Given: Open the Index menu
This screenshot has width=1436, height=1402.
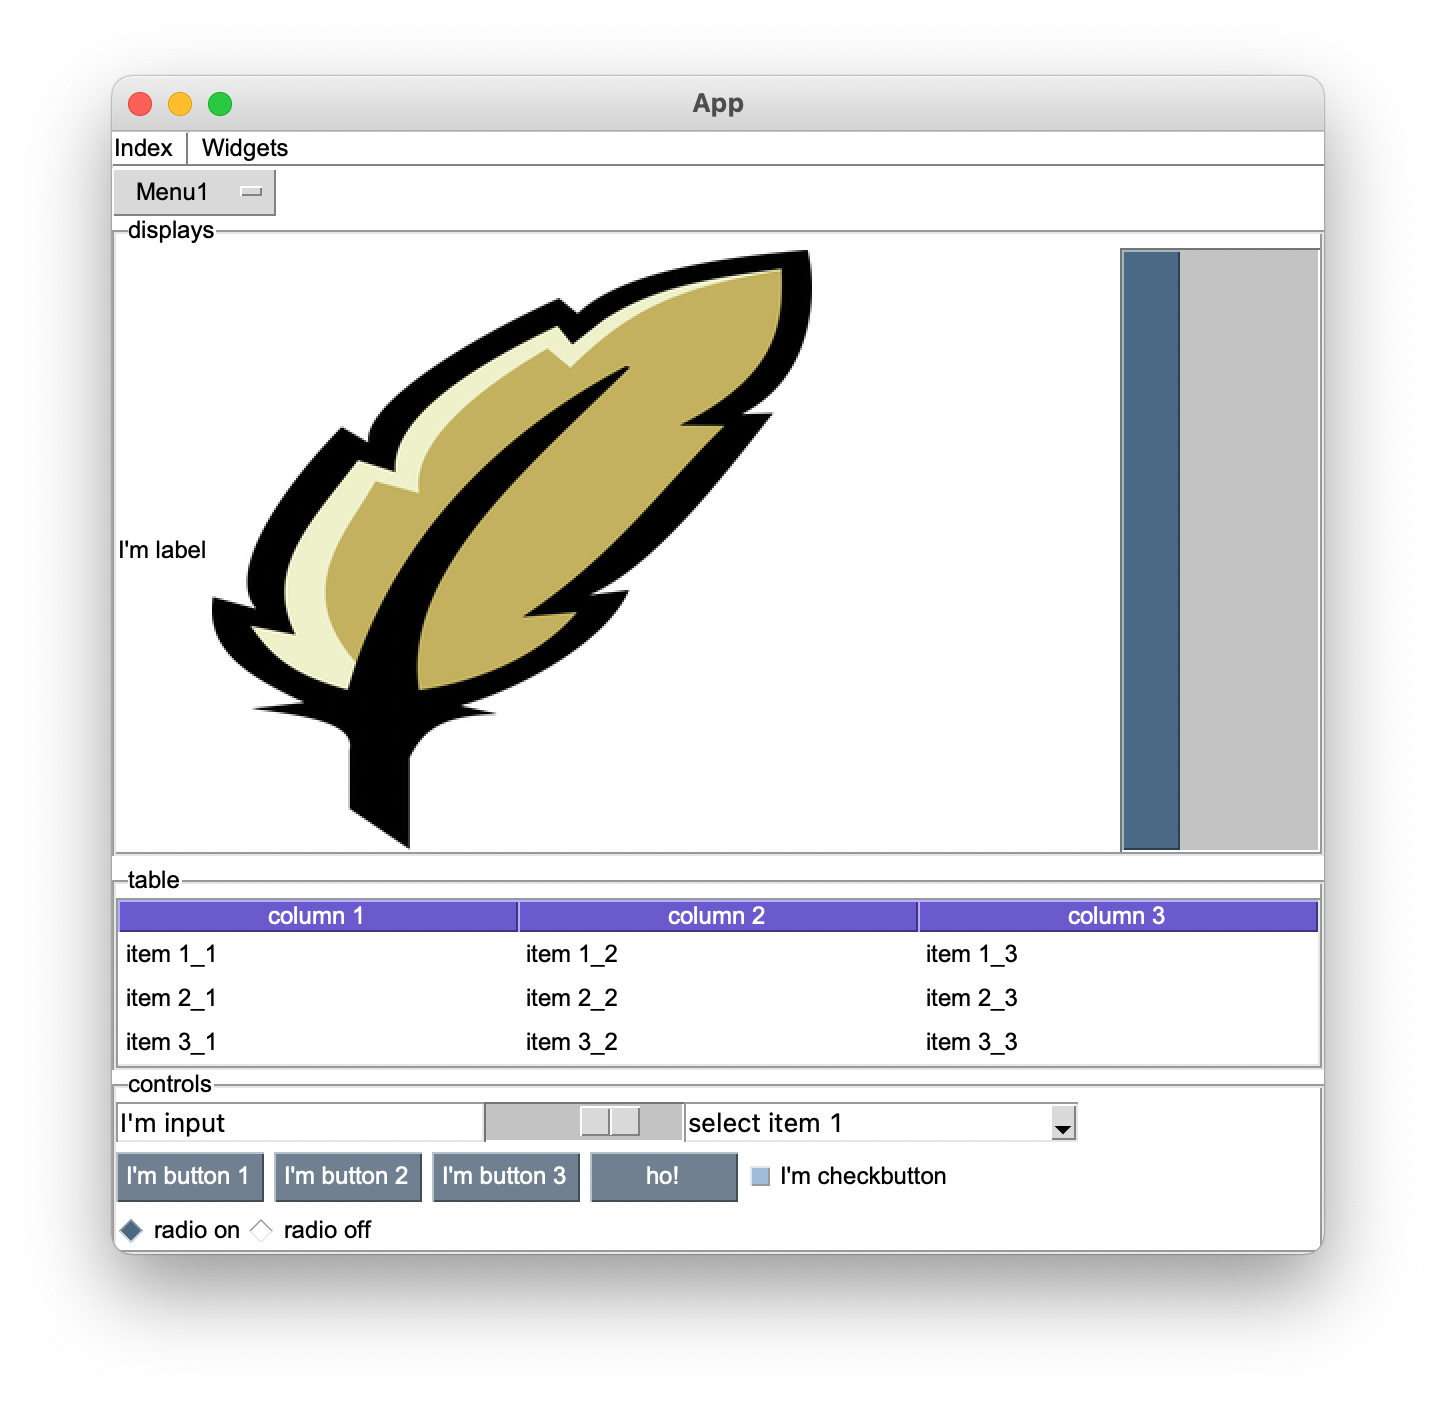Looking at the screenshot, I should click(x=143, y=148).
